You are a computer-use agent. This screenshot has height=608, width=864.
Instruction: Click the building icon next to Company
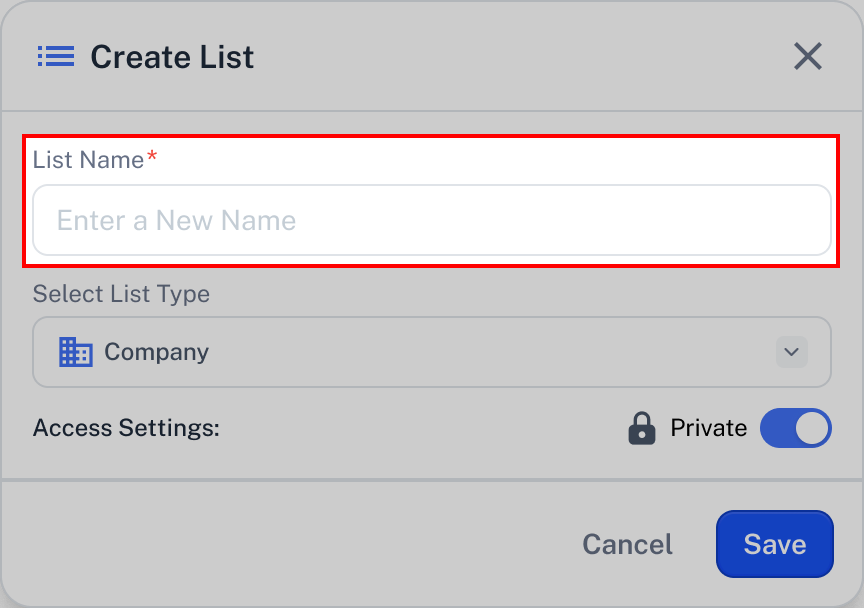(75, 352)
